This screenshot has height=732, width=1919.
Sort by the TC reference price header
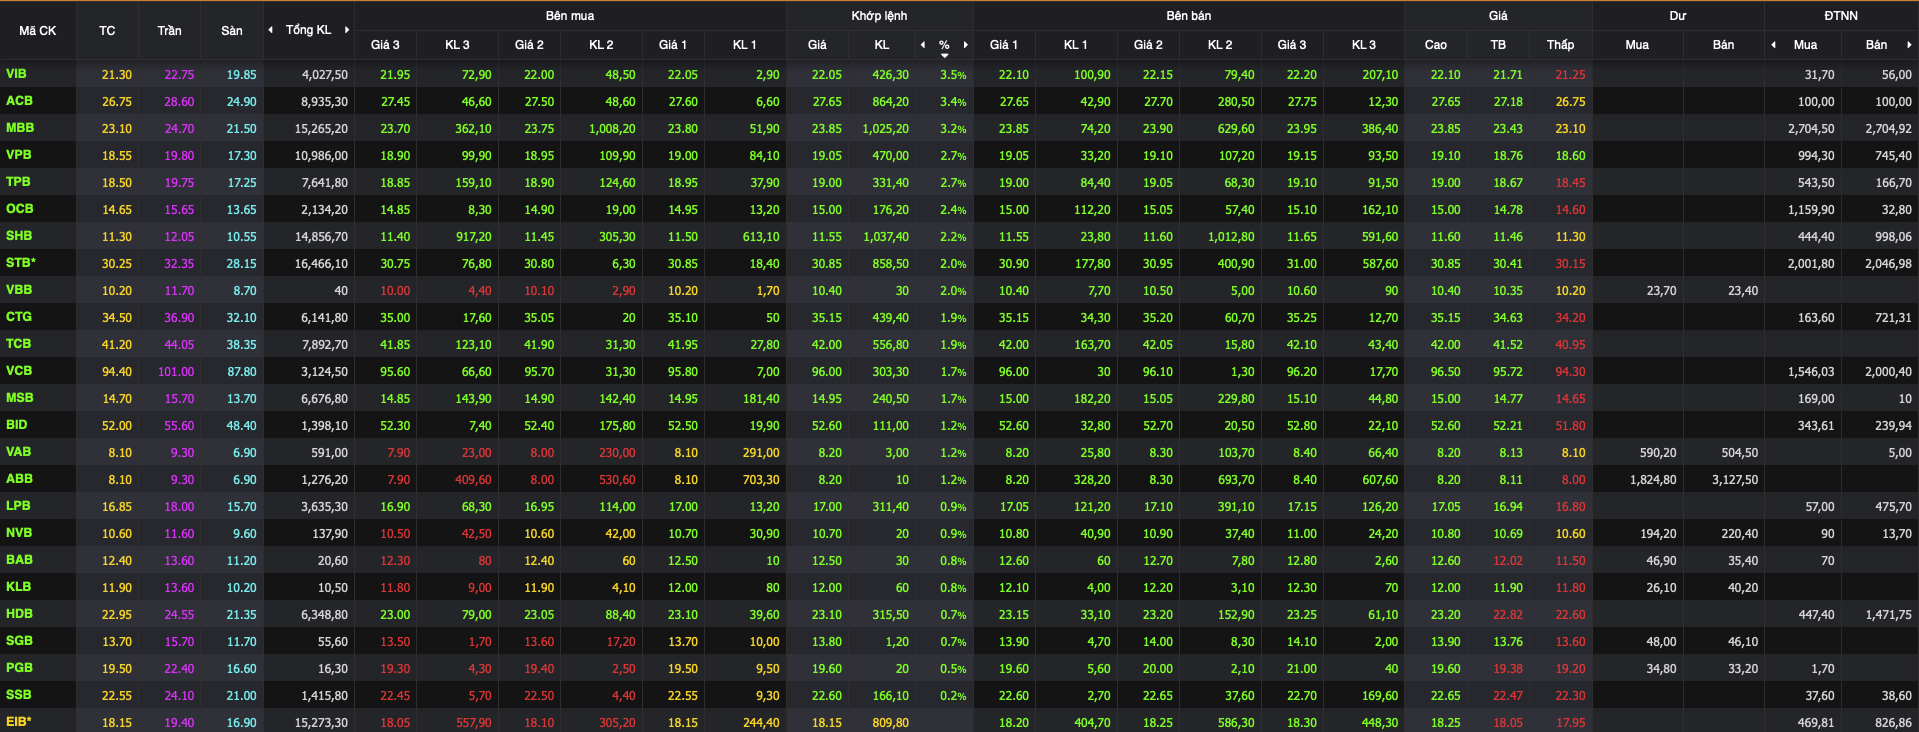pos(107,31)
